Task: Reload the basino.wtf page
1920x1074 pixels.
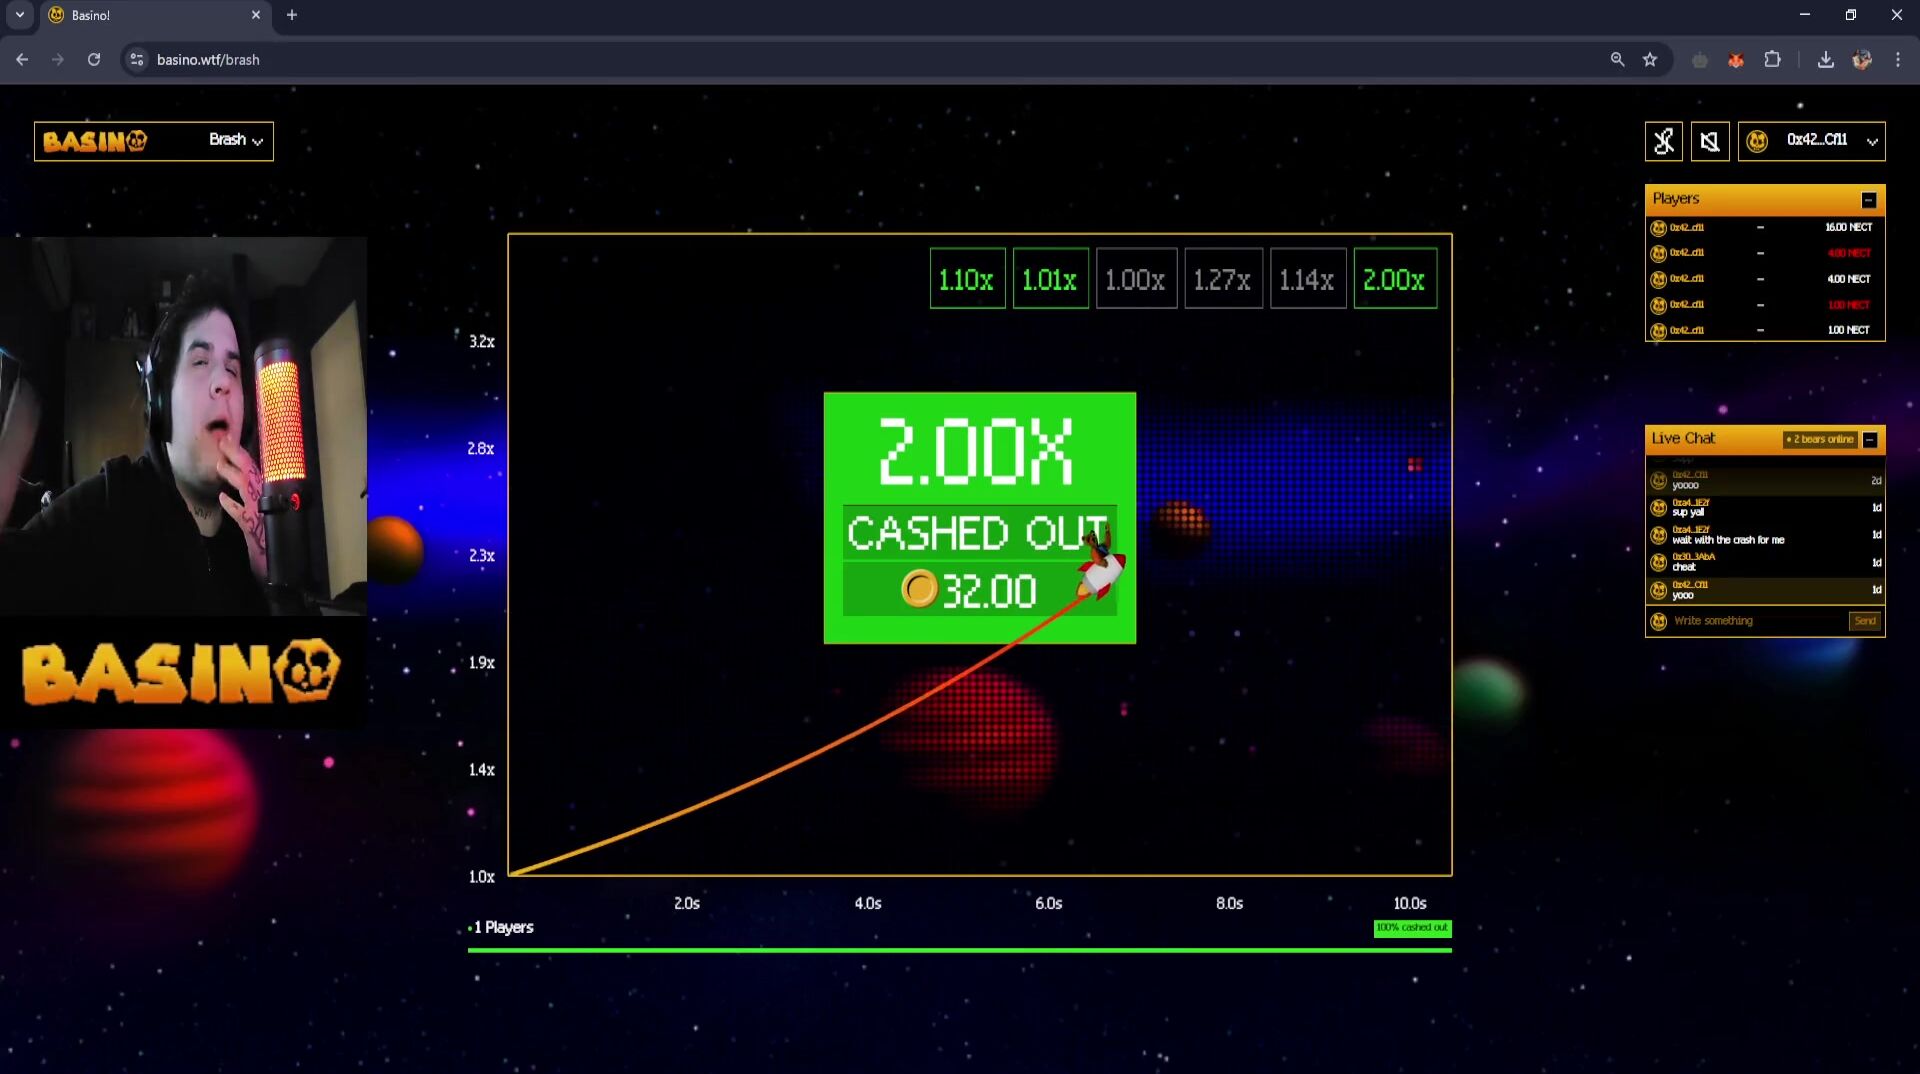Action: 94,60
